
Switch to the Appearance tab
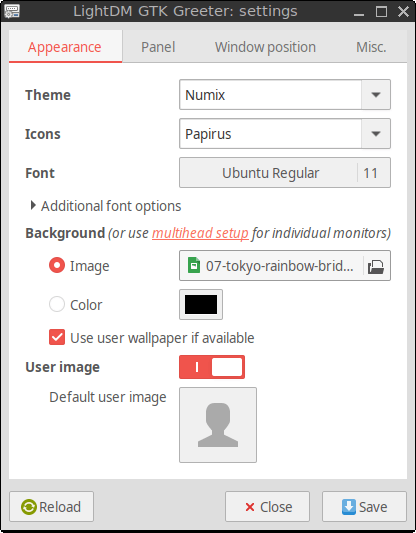(65, 47)
